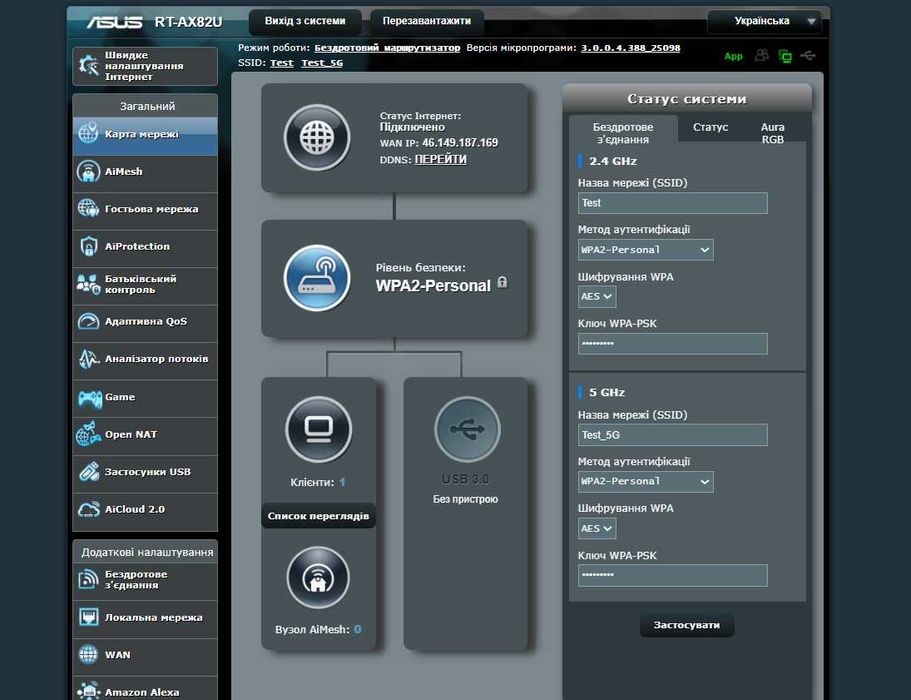911x700 pixels.
Task: Open the Open NAT icon
Action: point(88,434)
